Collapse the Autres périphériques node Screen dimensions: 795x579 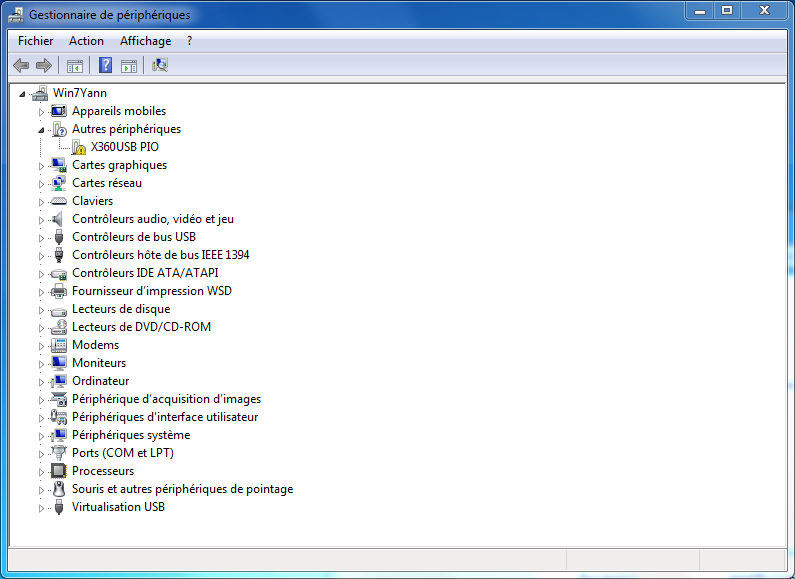click(x=41, y=130)
